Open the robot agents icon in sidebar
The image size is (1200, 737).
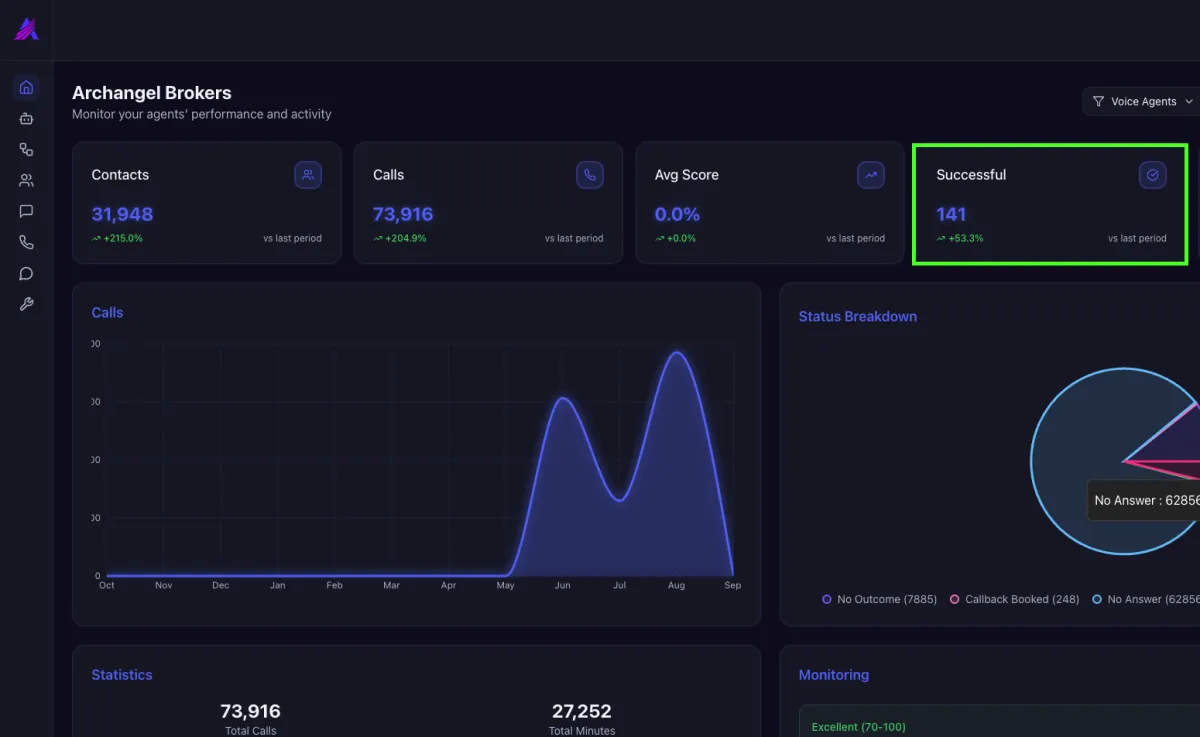[x=26, y=119]
